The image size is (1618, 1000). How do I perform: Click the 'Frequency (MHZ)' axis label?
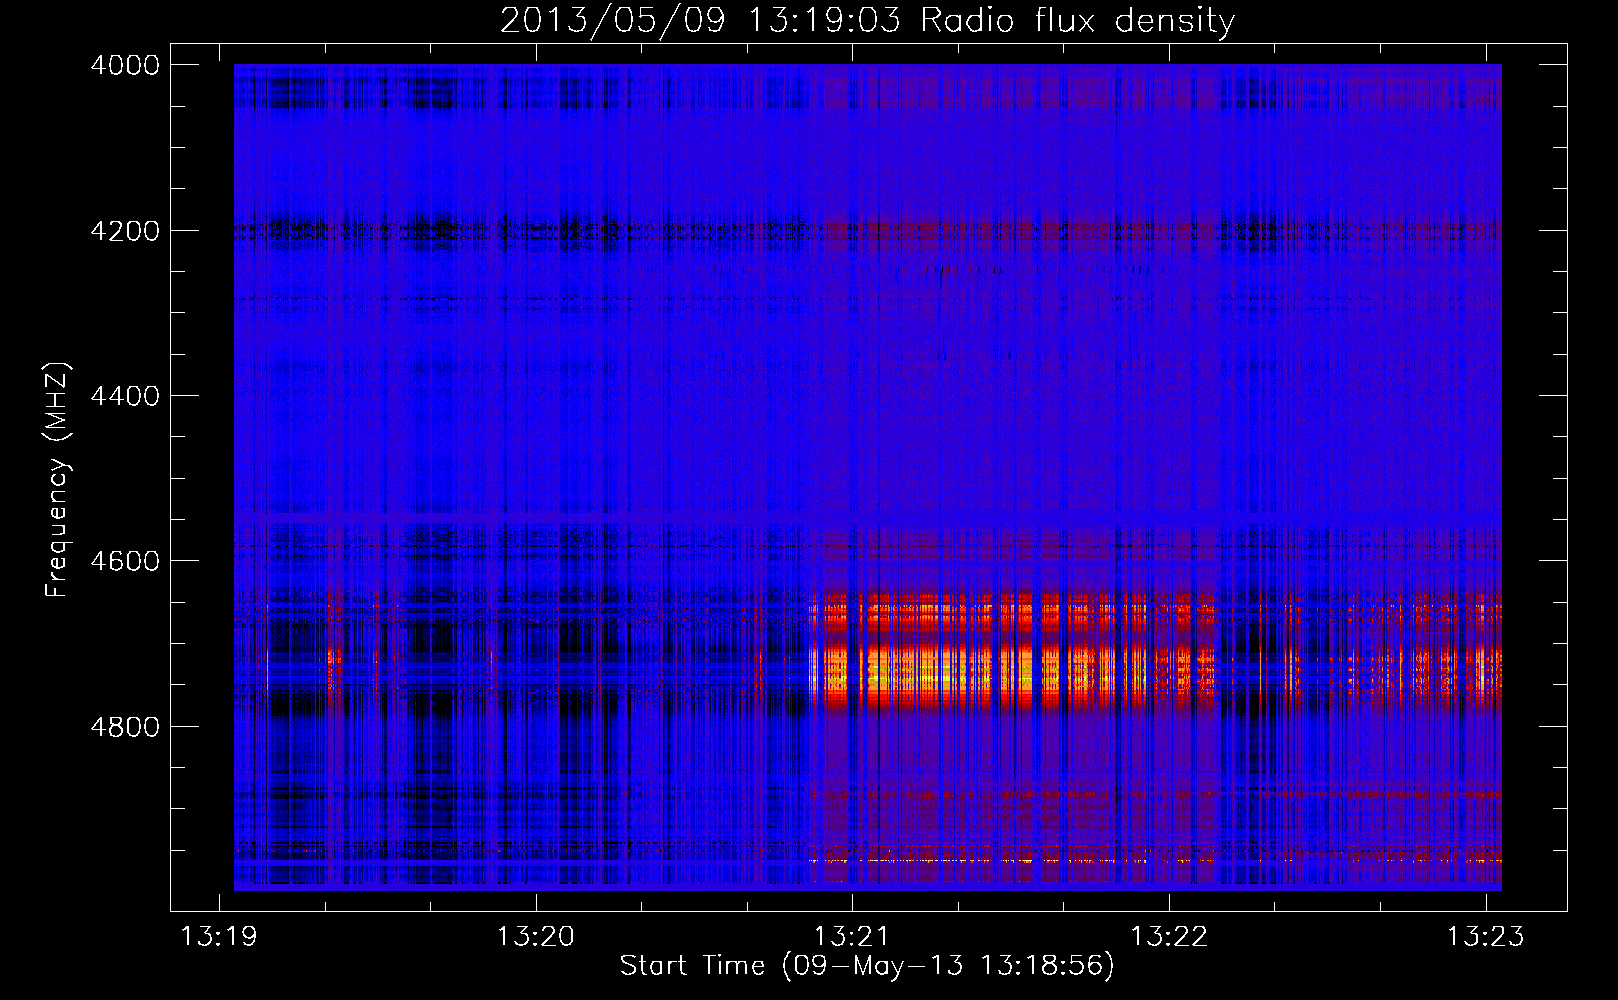[x=58, y=480]
